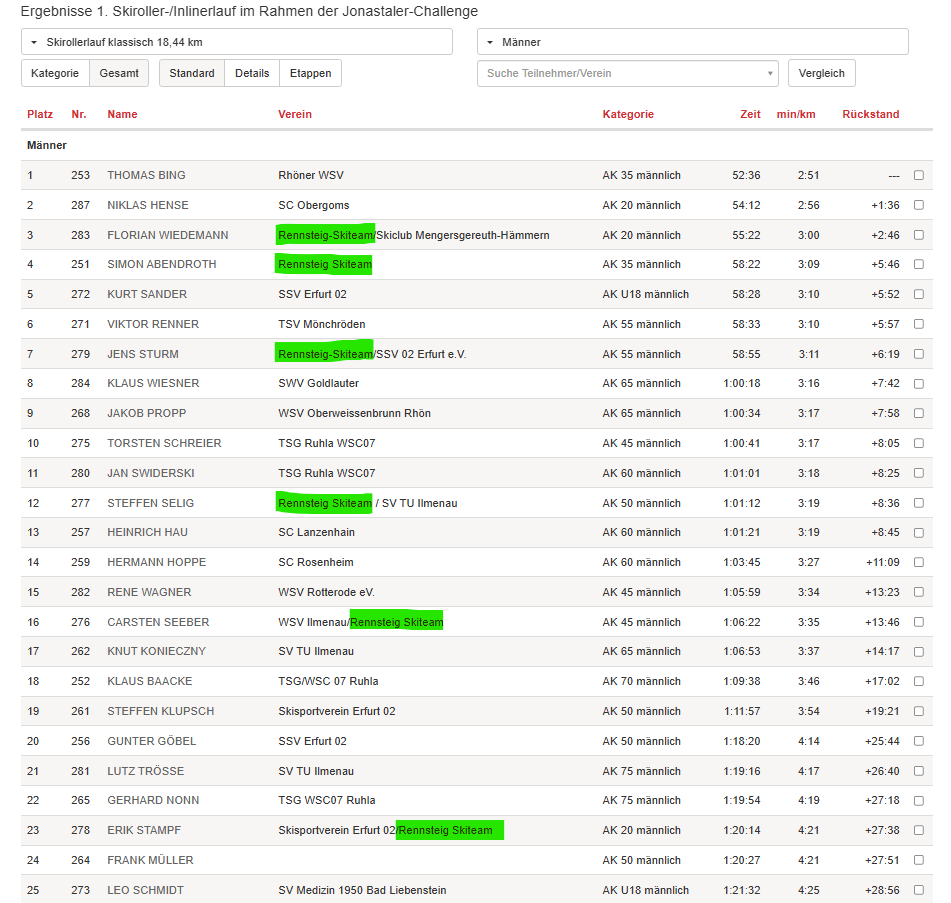The width and height of the screenshot is (951, 903).
Task: Click the Verein column header
Action: pos(295,114)
